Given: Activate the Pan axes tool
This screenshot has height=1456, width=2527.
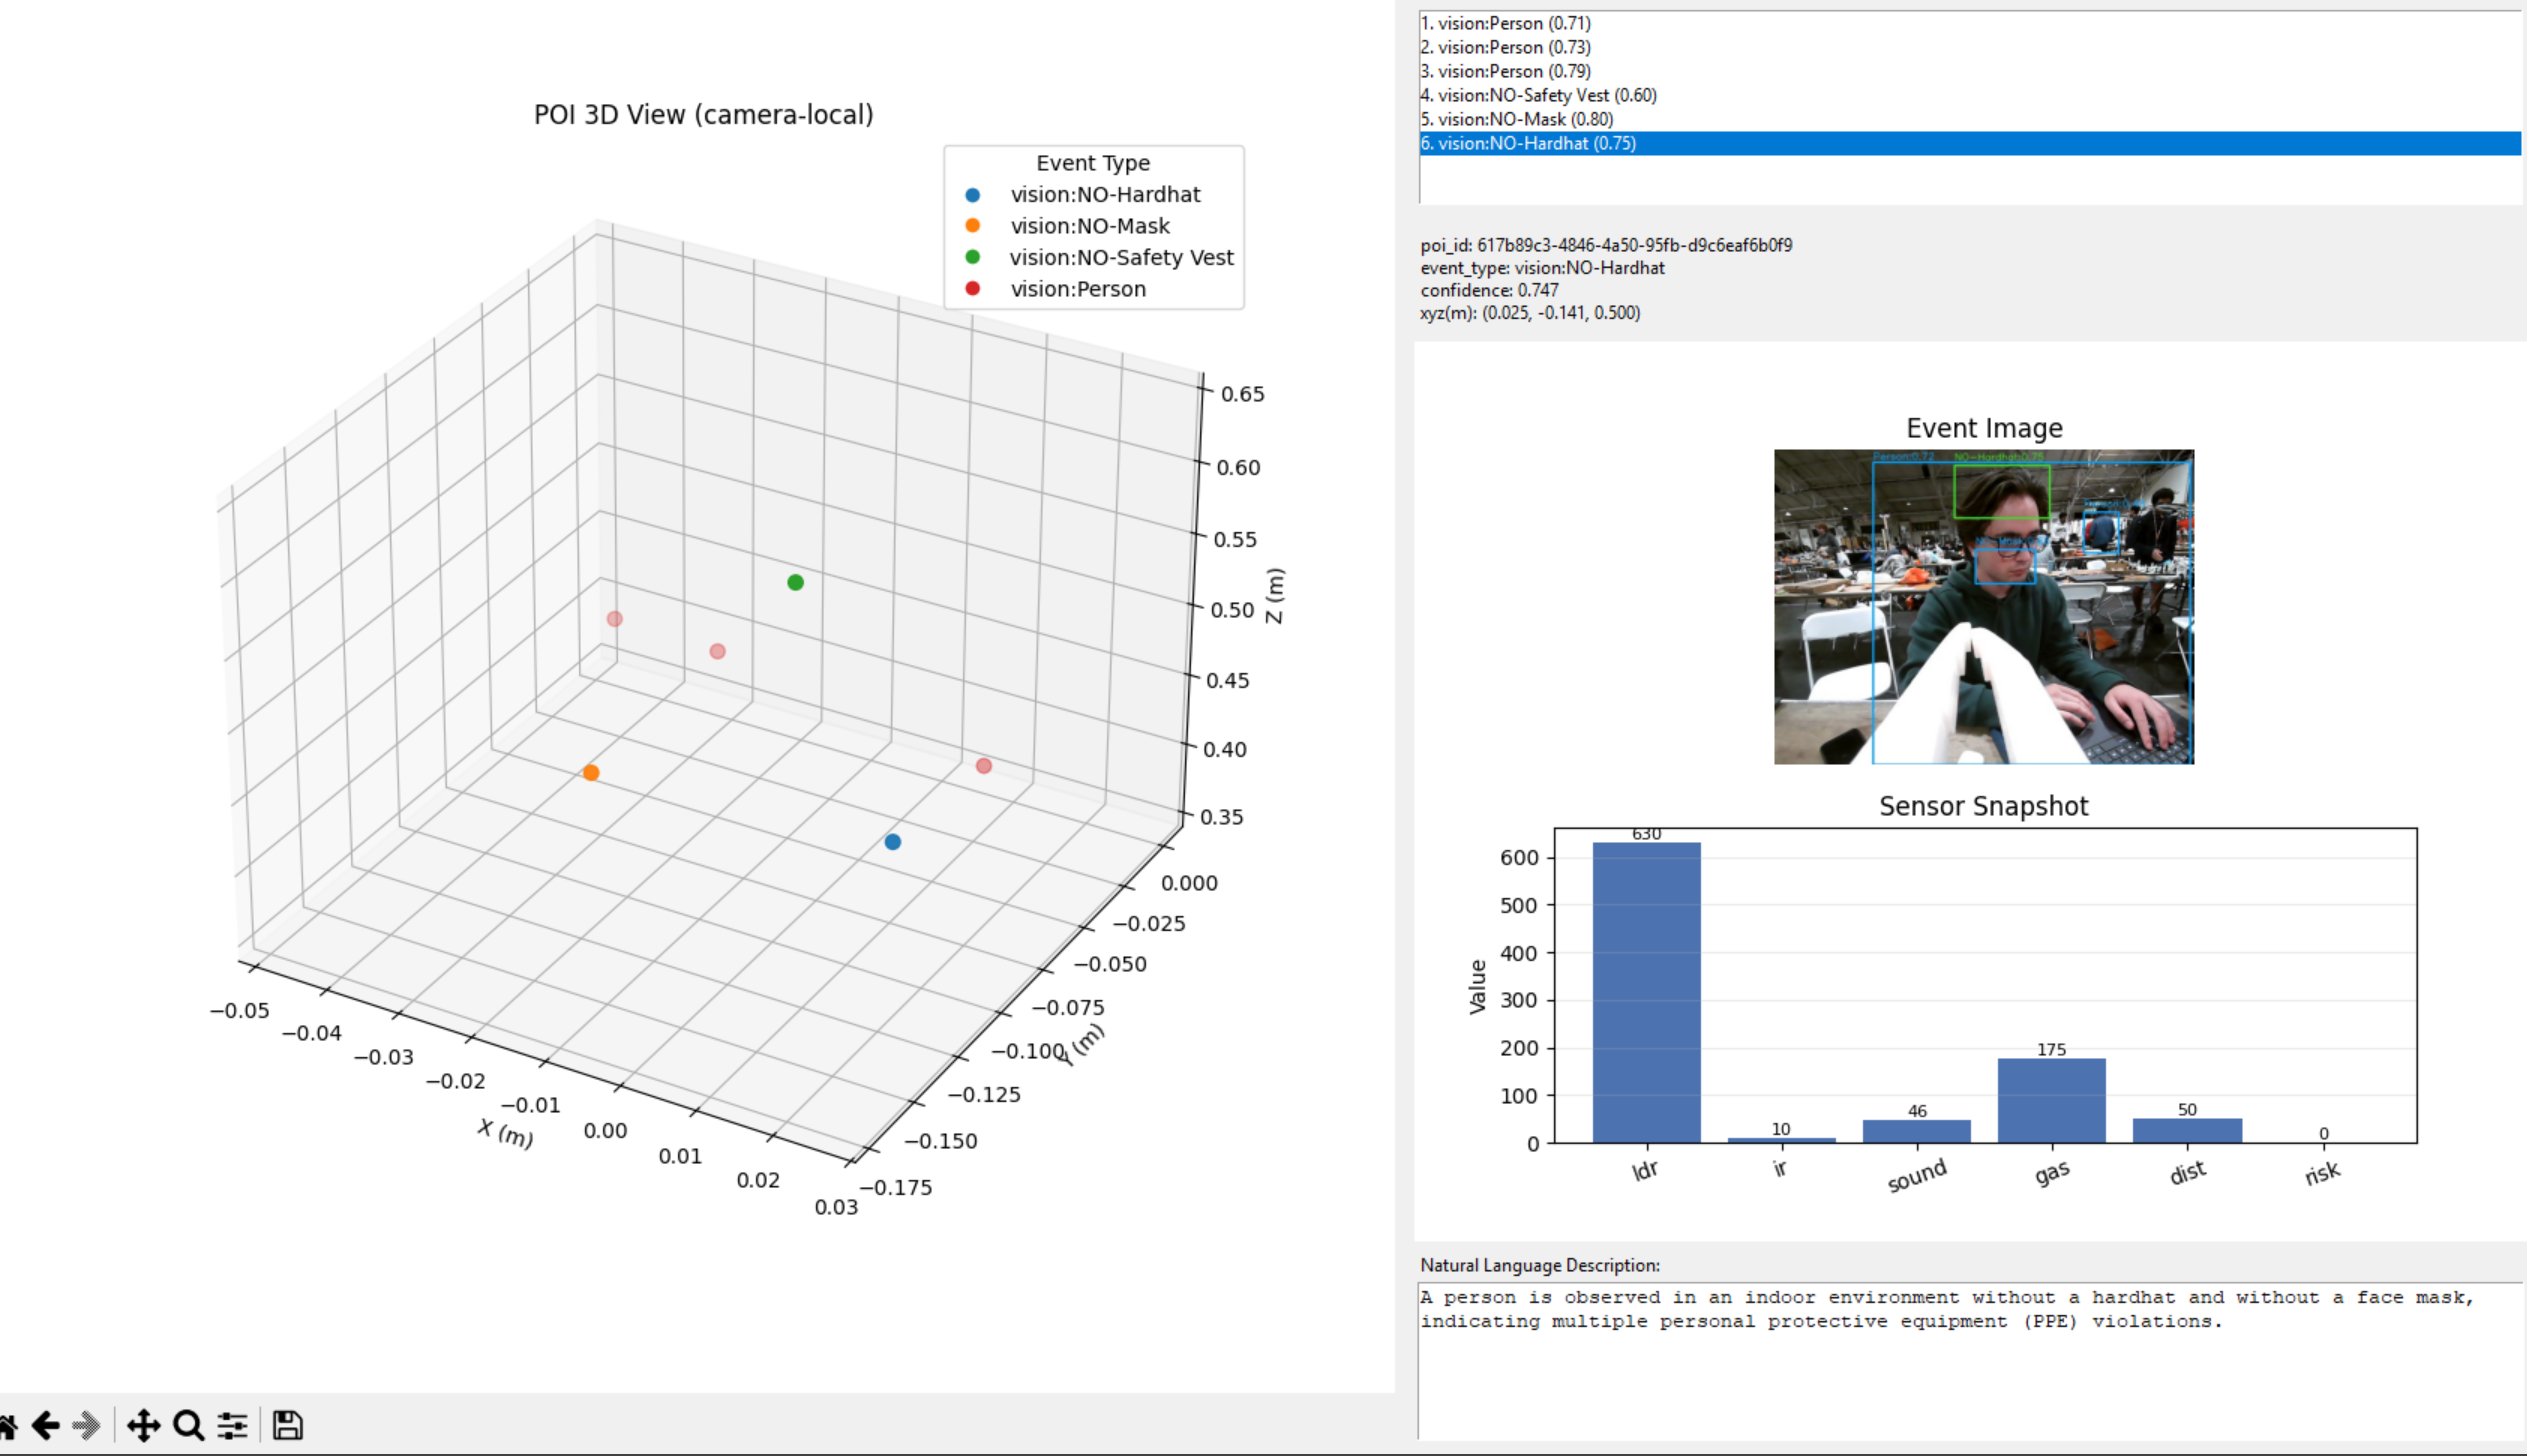Looking at the screenshot, I should point(144,1425).
